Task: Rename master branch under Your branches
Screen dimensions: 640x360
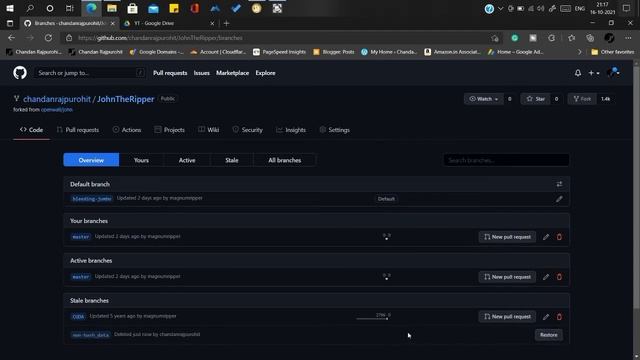Action: [546, 237]
